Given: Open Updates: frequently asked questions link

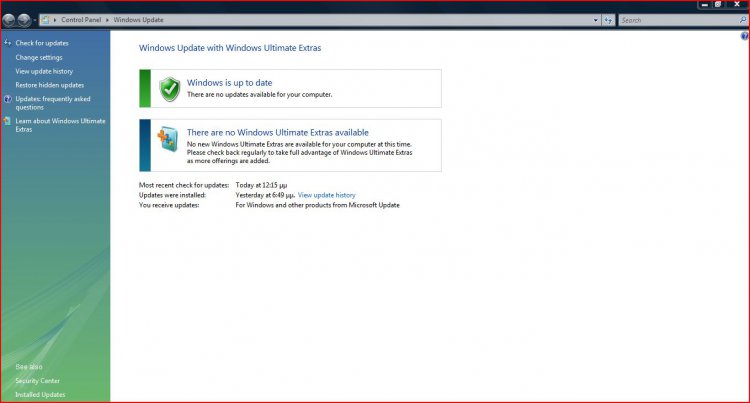Looking at the screenshot, I should pos(53,103).
